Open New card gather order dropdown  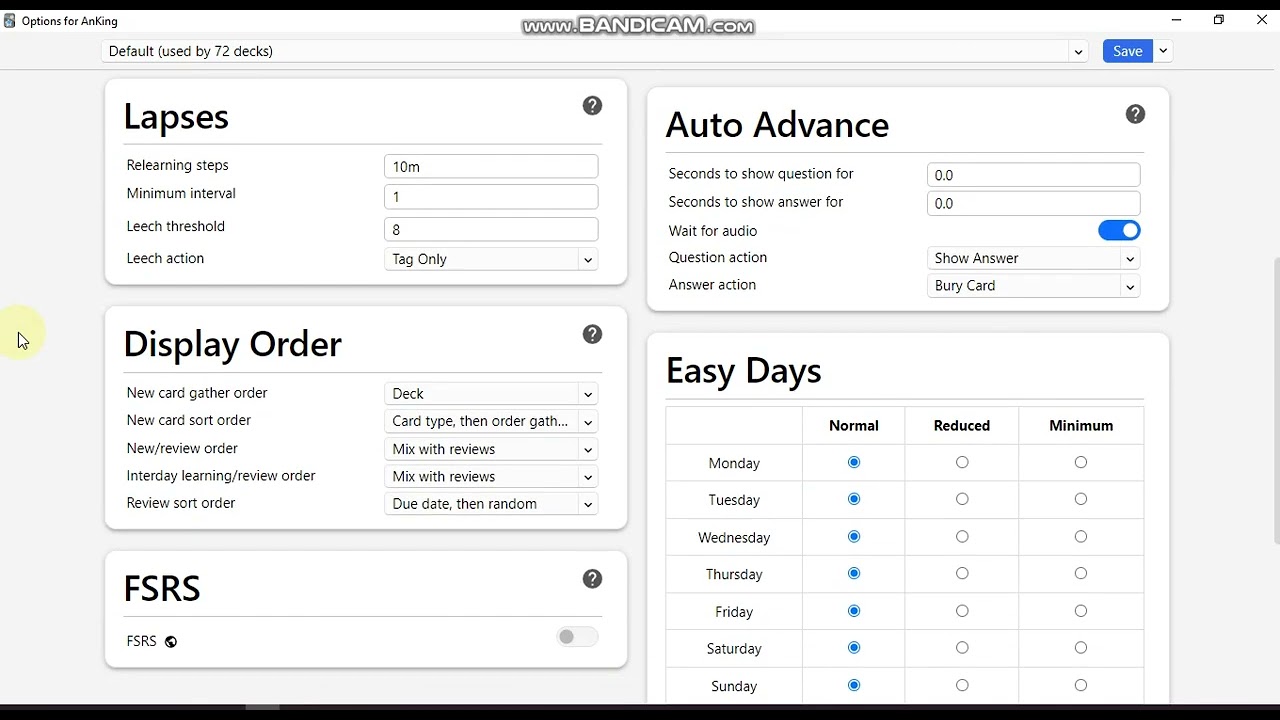point(491,394)
